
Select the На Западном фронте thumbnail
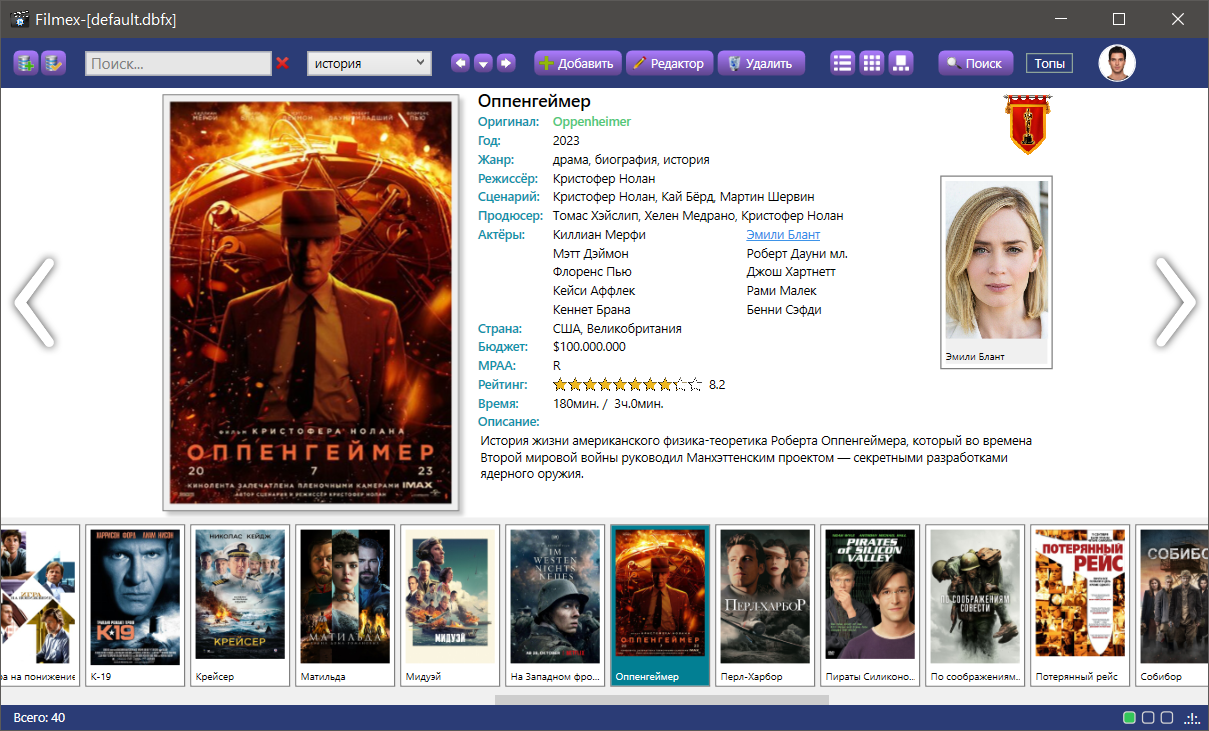555,605
